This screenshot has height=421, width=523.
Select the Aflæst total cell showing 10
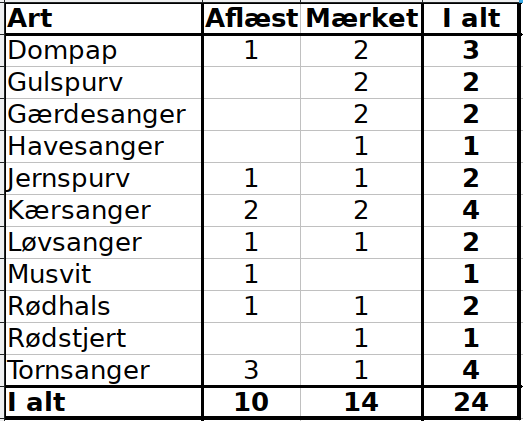point(251,402)
